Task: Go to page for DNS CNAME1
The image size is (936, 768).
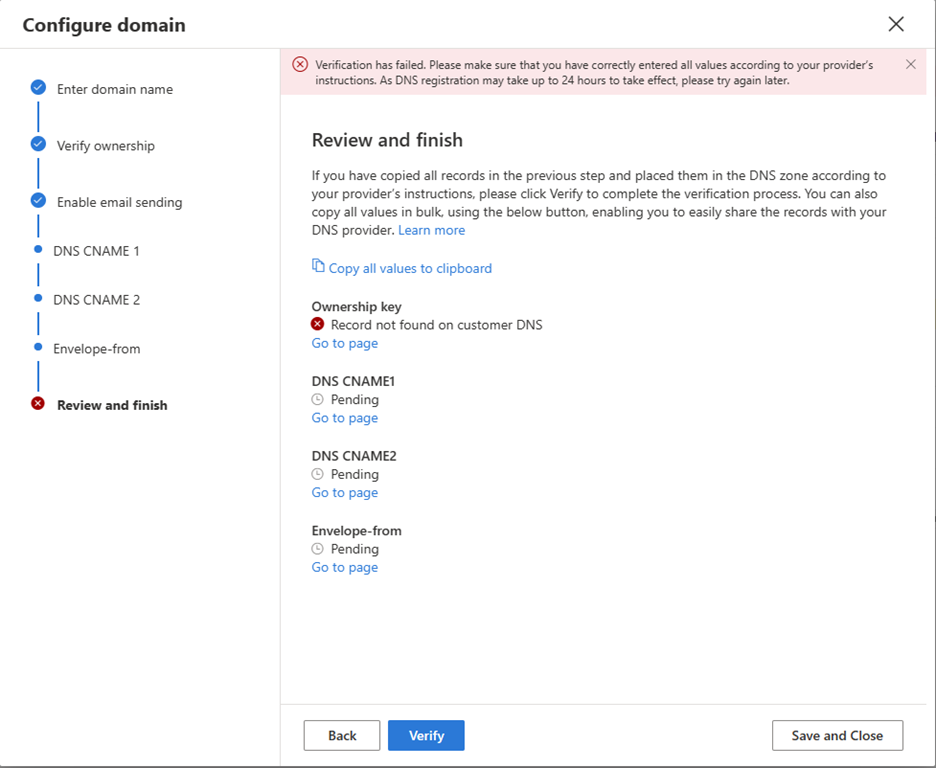Action: (345, 418)
